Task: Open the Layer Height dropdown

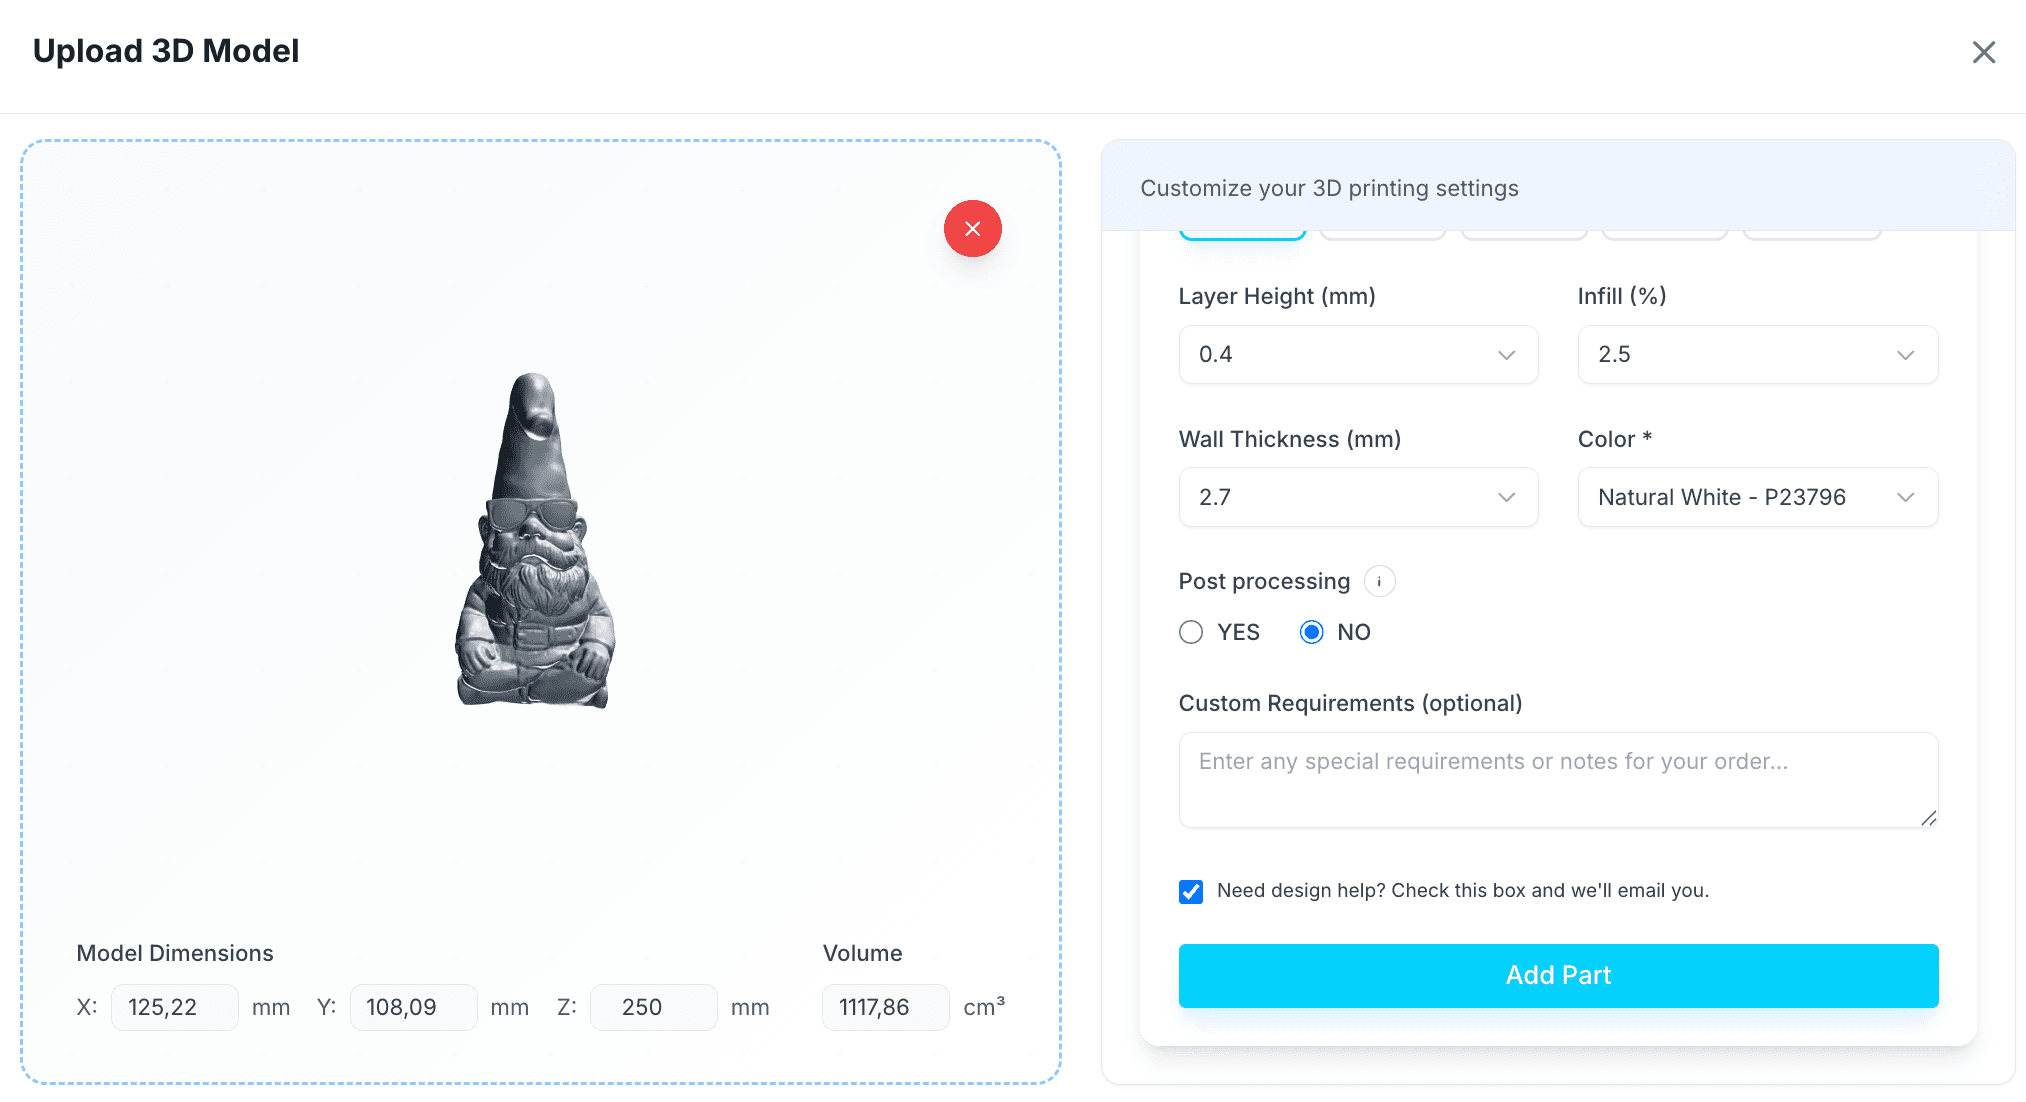Action: pos(1358,354)
